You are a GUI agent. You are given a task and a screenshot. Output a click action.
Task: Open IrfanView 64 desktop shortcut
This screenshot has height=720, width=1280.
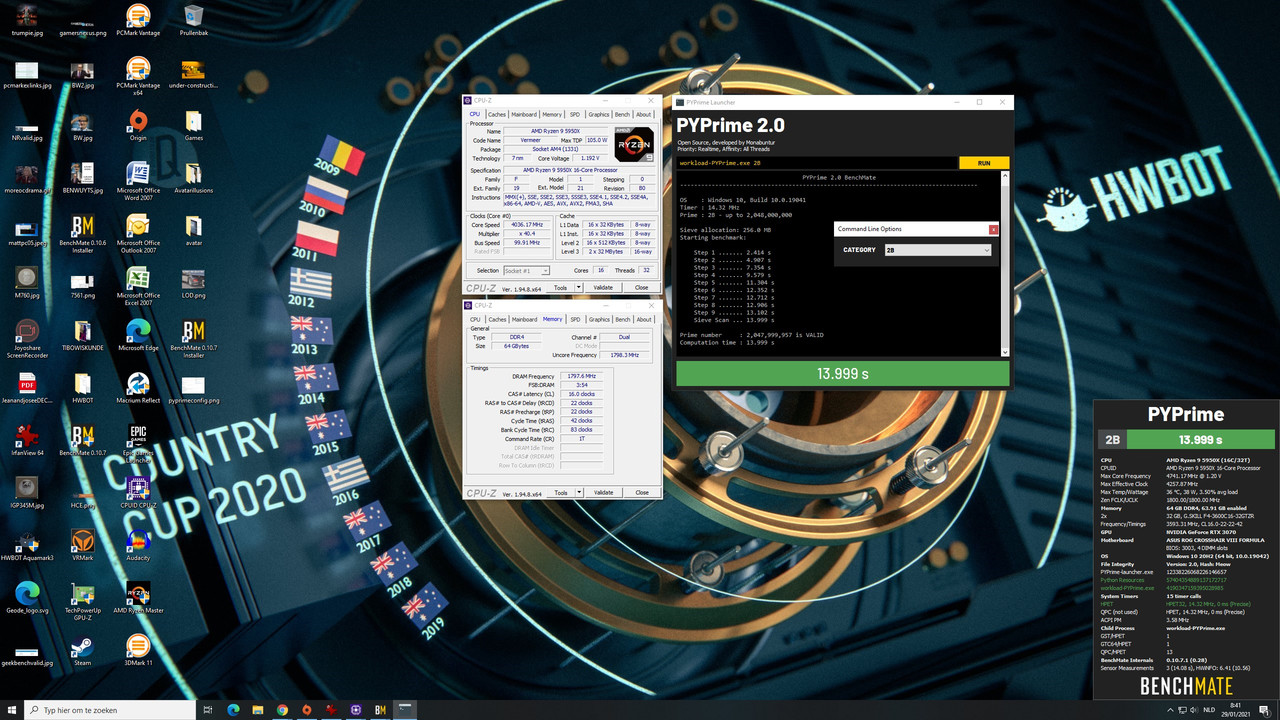tap(26, 440)
